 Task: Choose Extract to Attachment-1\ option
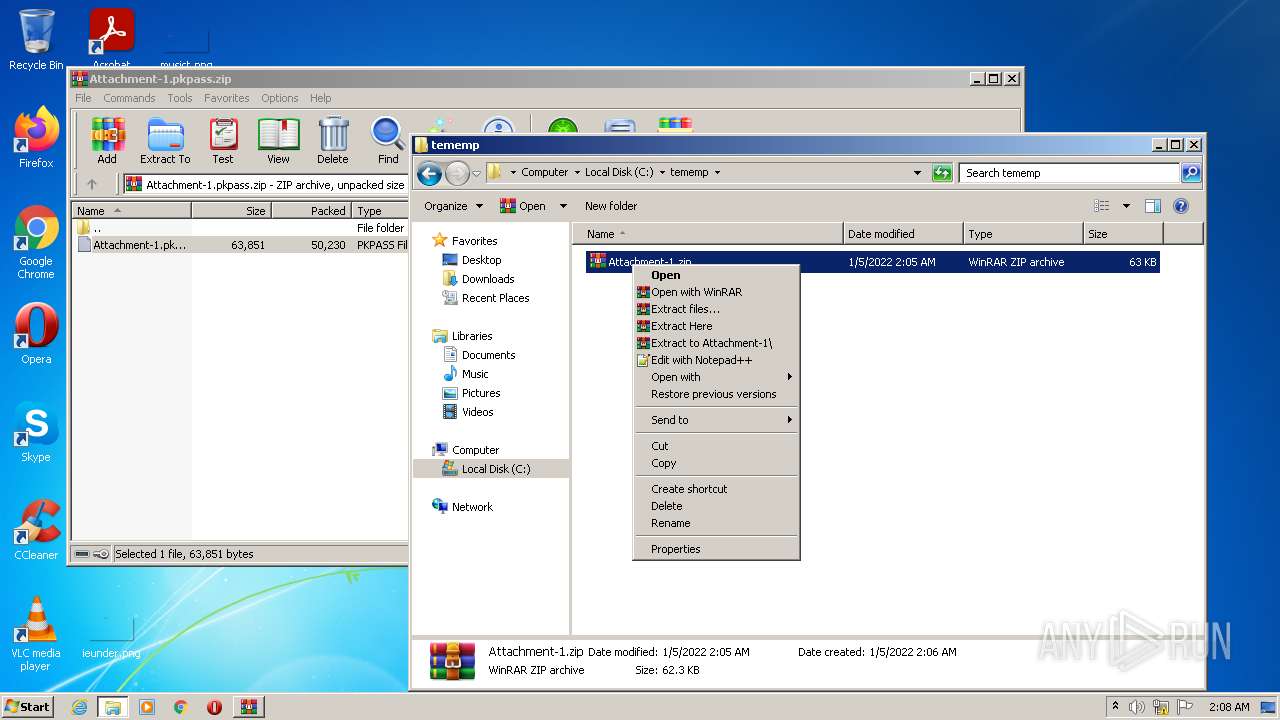coord(716,343)
